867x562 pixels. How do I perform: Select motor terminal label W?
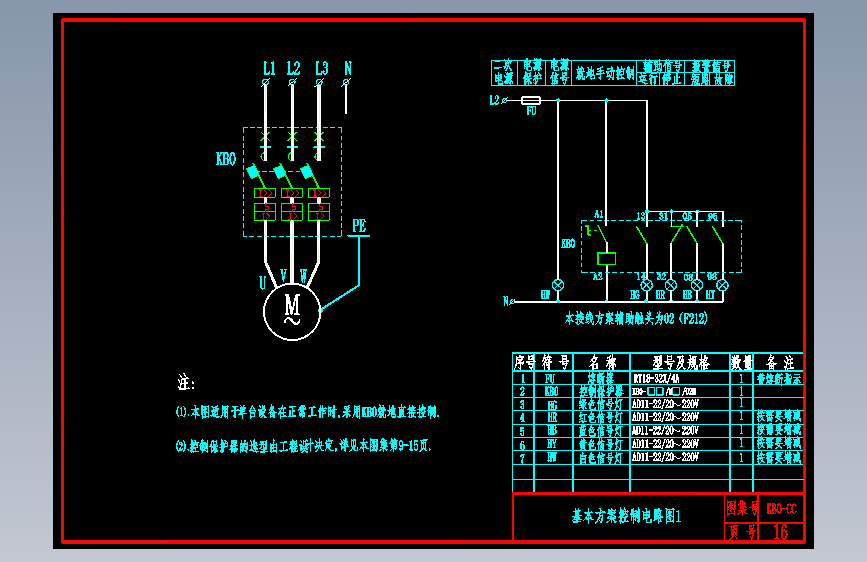coord(304,275)
